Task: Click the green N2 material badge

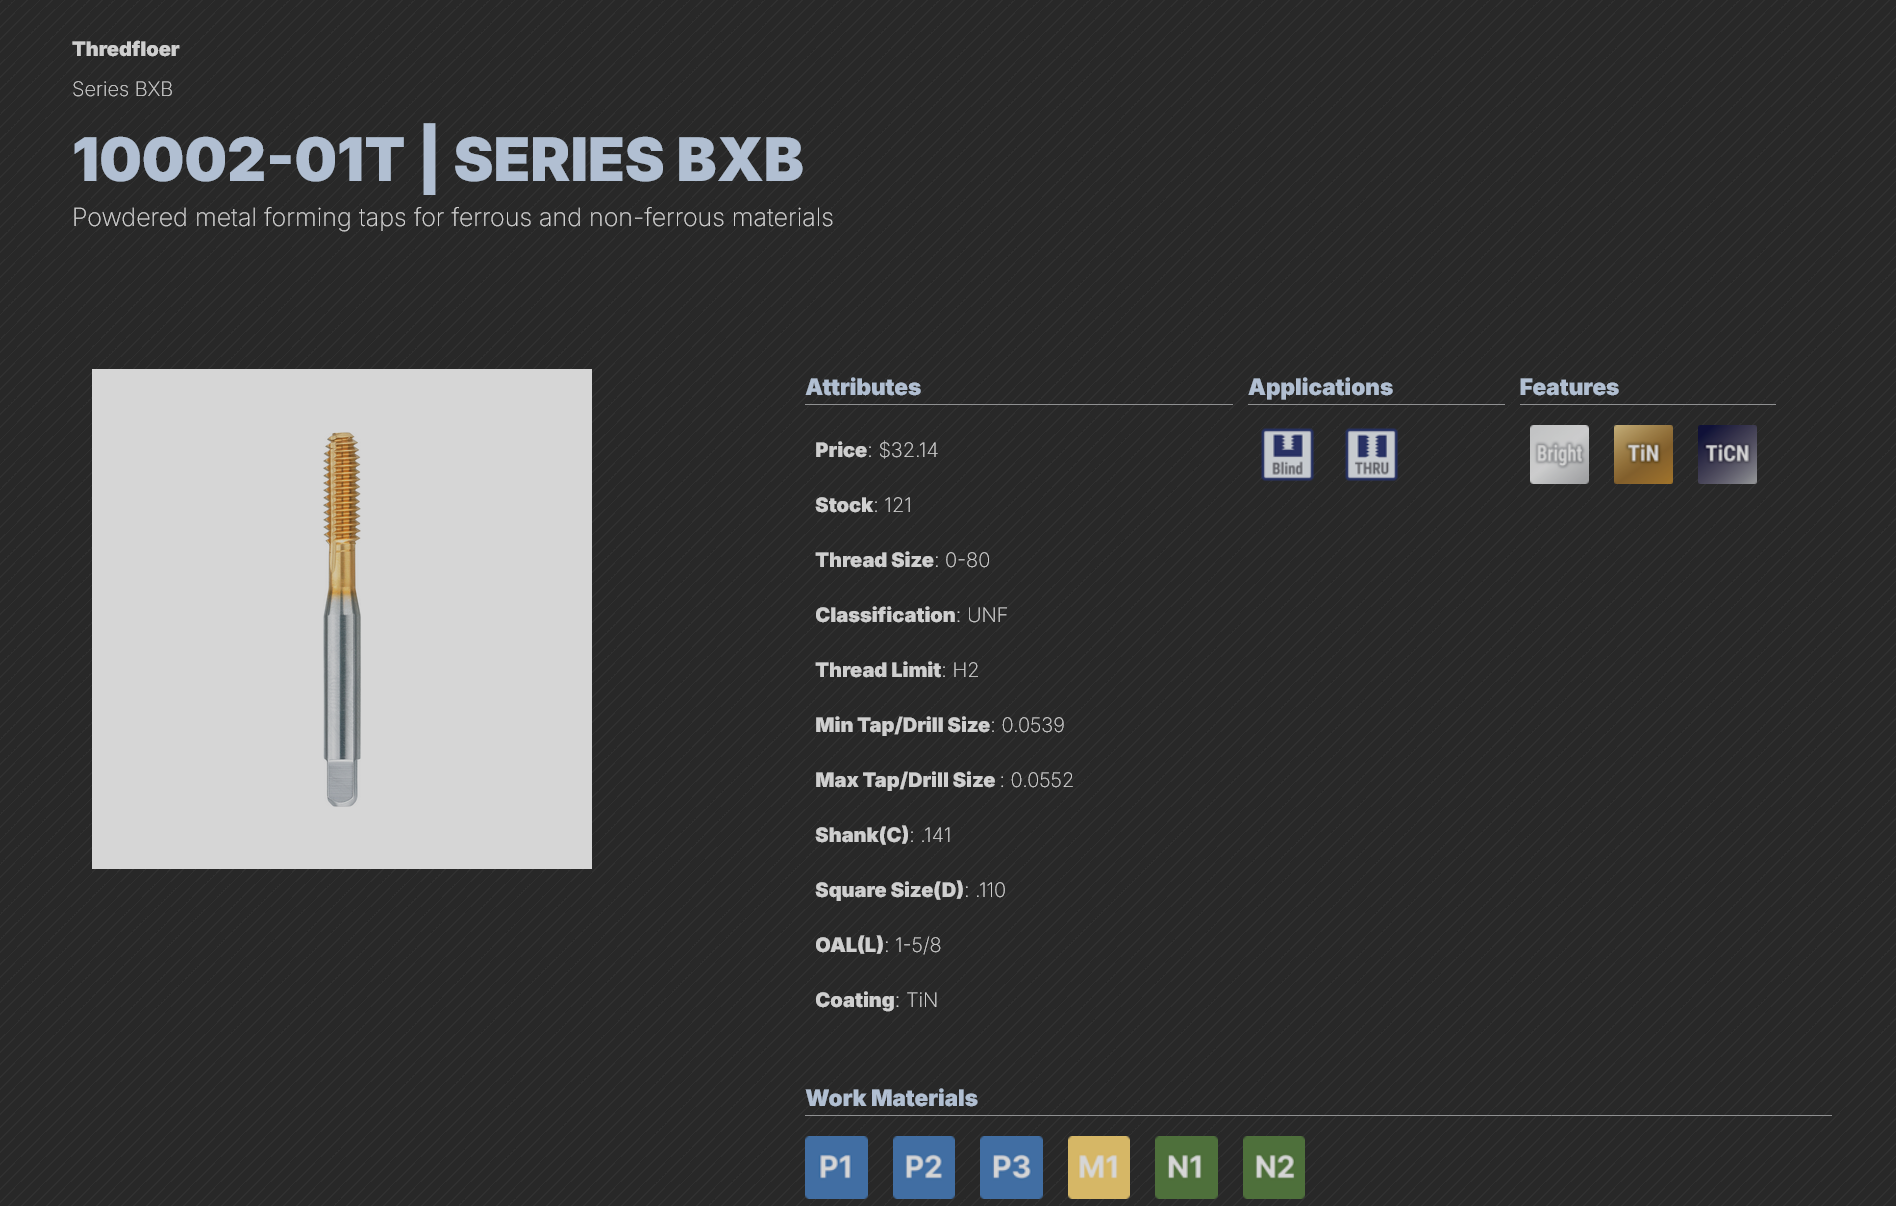Action: click(x=1274, y=1167)
